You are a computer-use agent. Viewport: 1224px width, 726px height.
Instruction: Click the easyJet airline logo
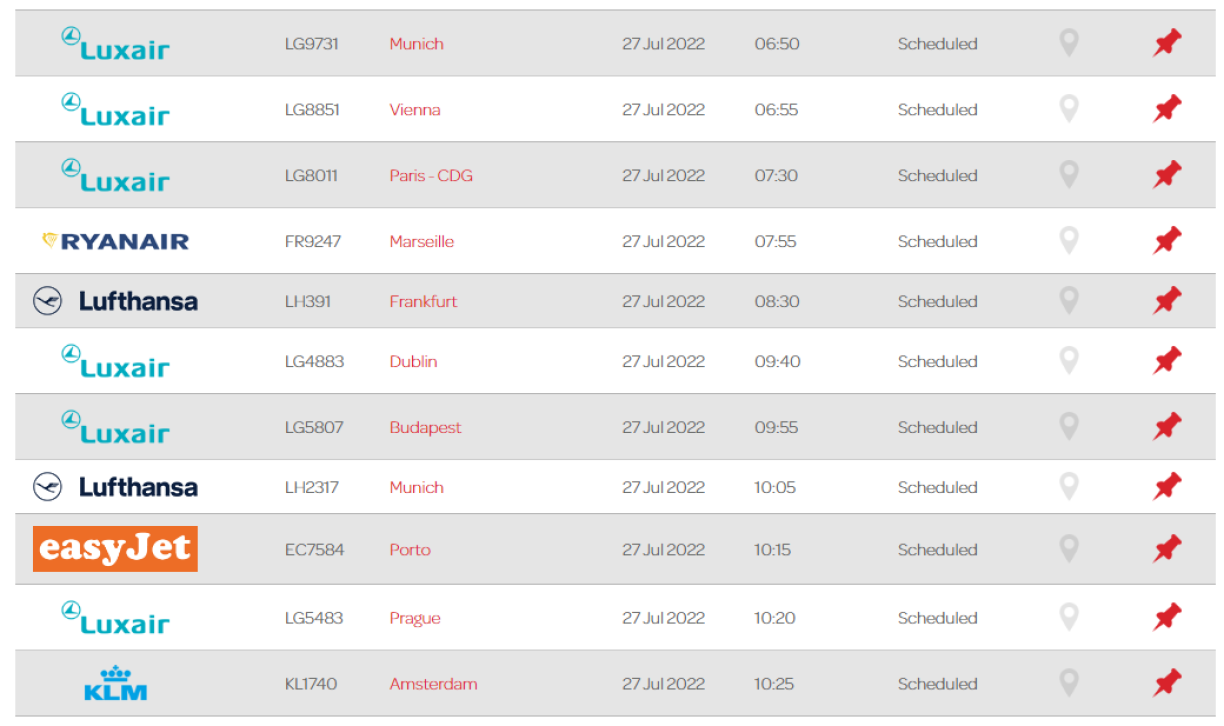coord(115,549)
